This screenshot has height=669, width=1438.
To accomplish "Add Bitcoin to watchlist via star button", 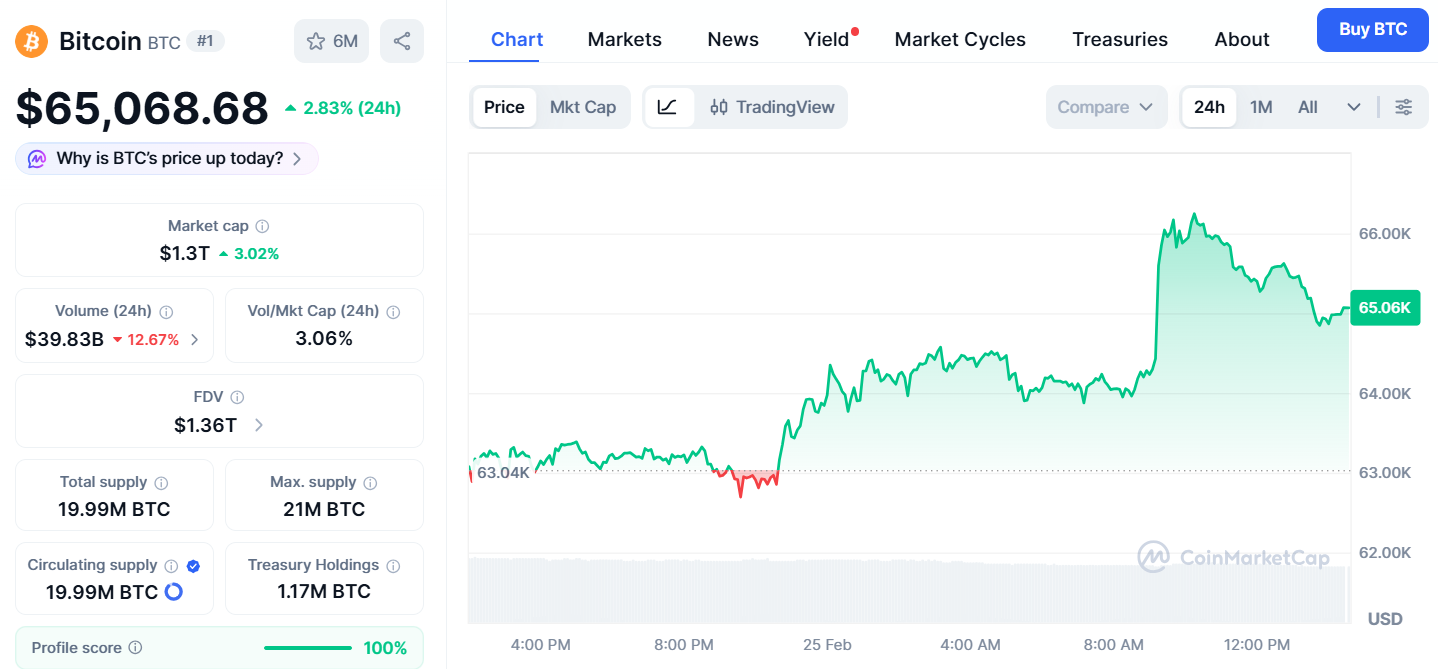I will (x=332, y=41).
